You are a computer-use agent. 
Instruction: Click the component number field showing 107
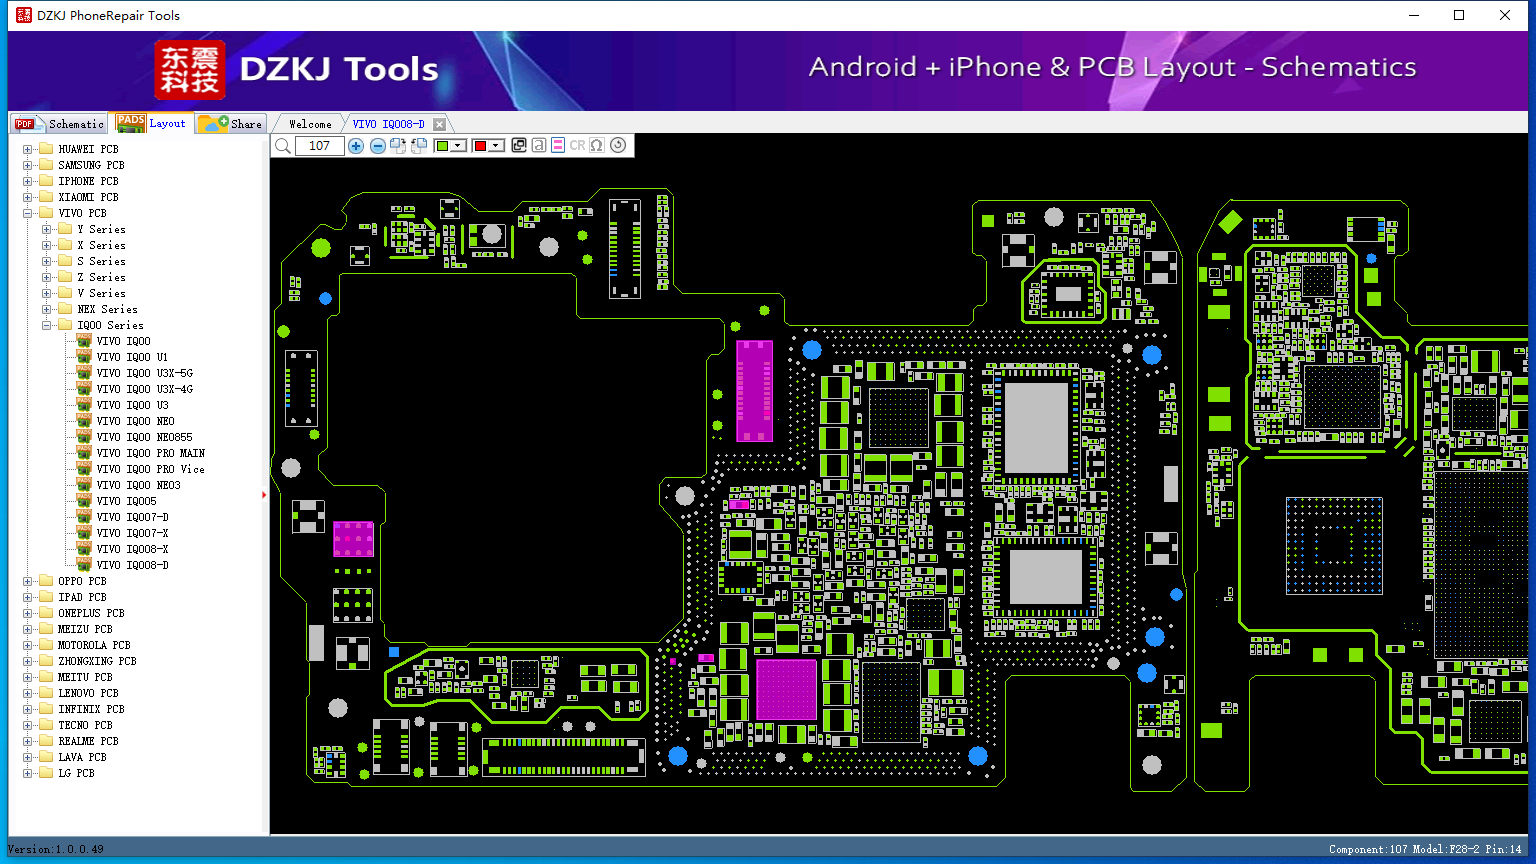pos(320,146)
